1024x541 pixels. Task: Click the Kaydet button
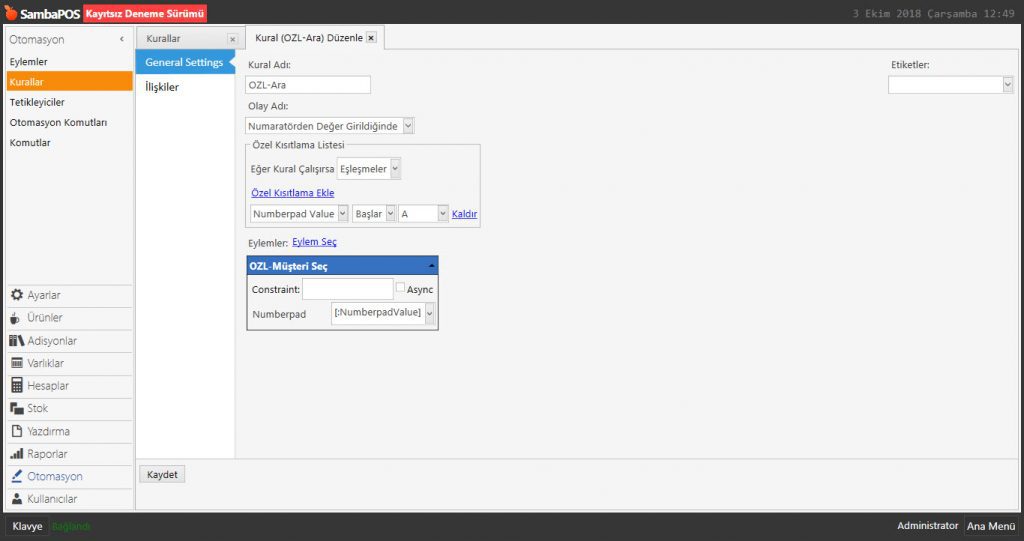pos(162,474)
